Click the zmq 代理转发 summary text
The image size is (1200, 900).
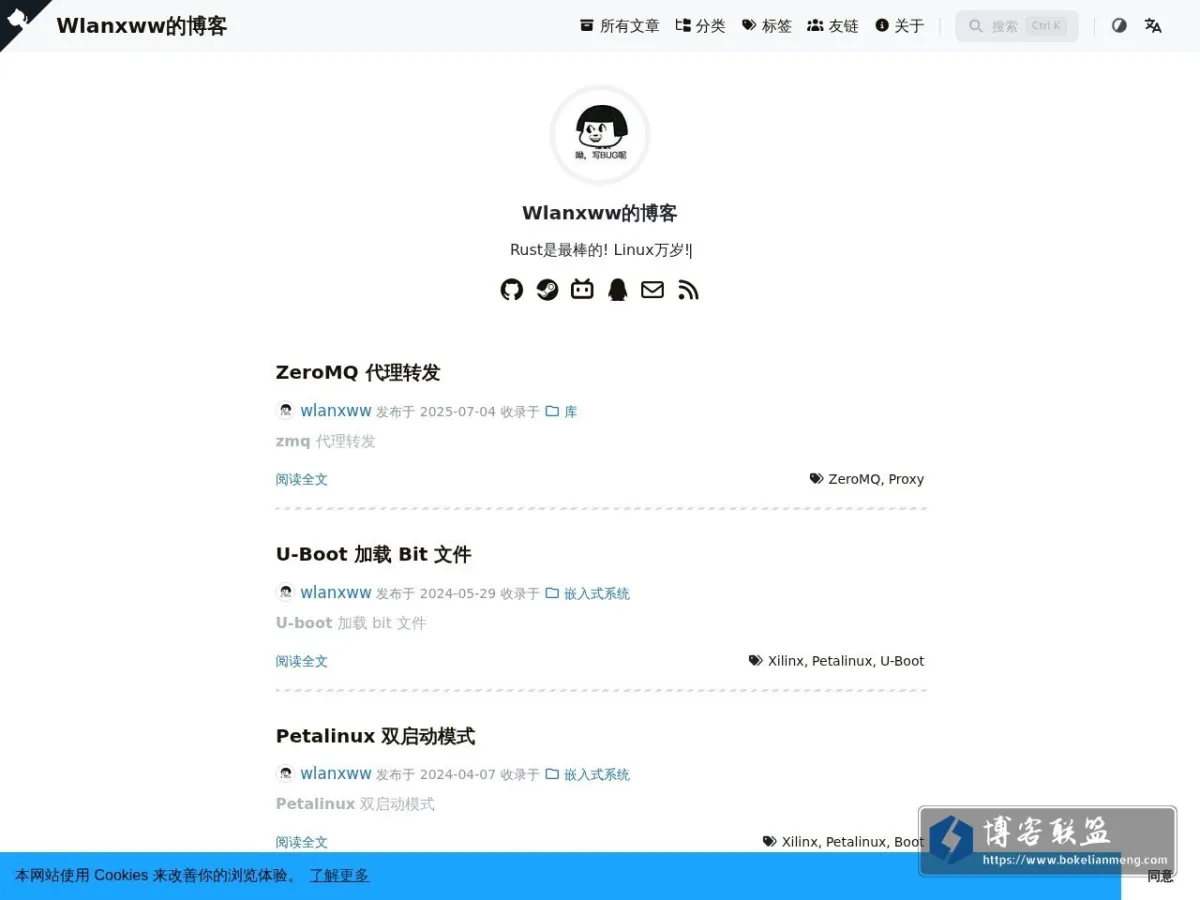tap(326, 441)
